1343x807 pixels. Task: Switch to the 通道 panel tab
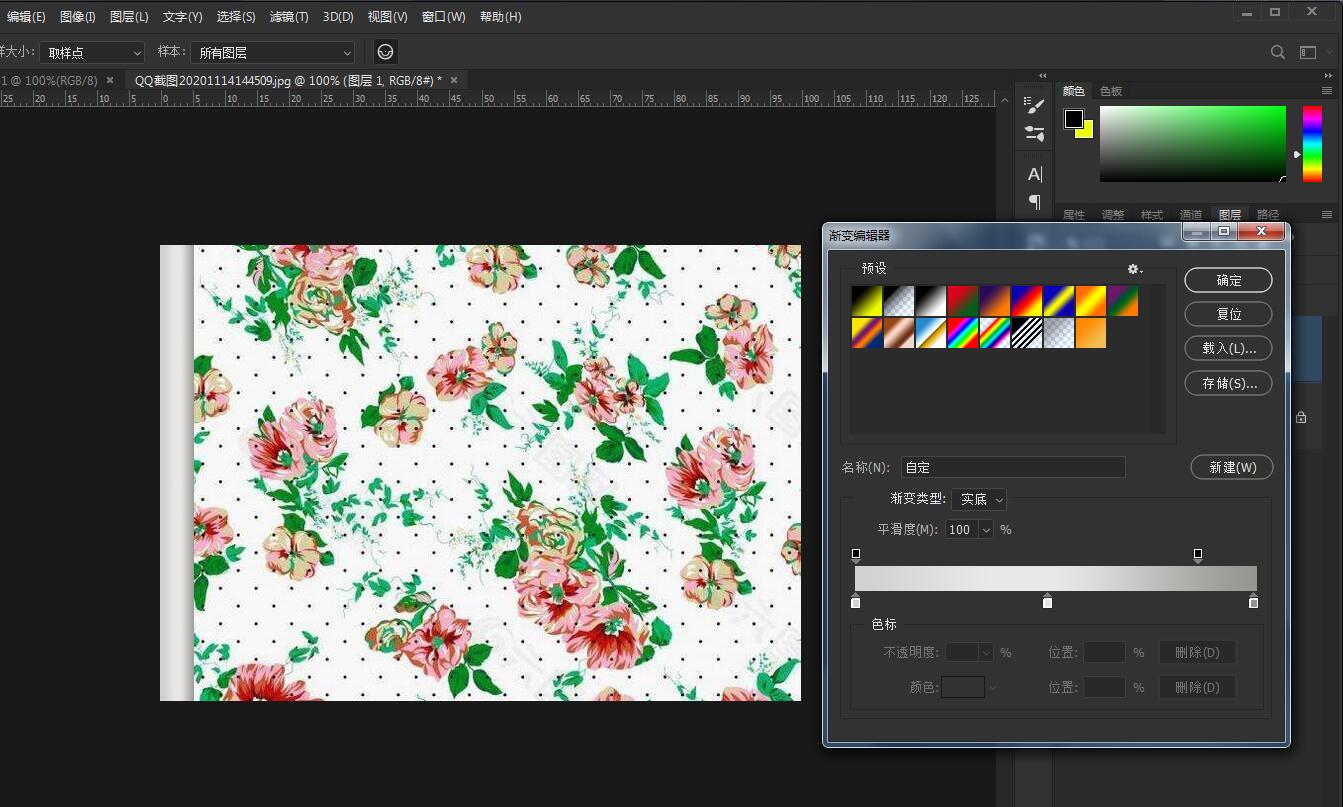(x=1190, y=215)
